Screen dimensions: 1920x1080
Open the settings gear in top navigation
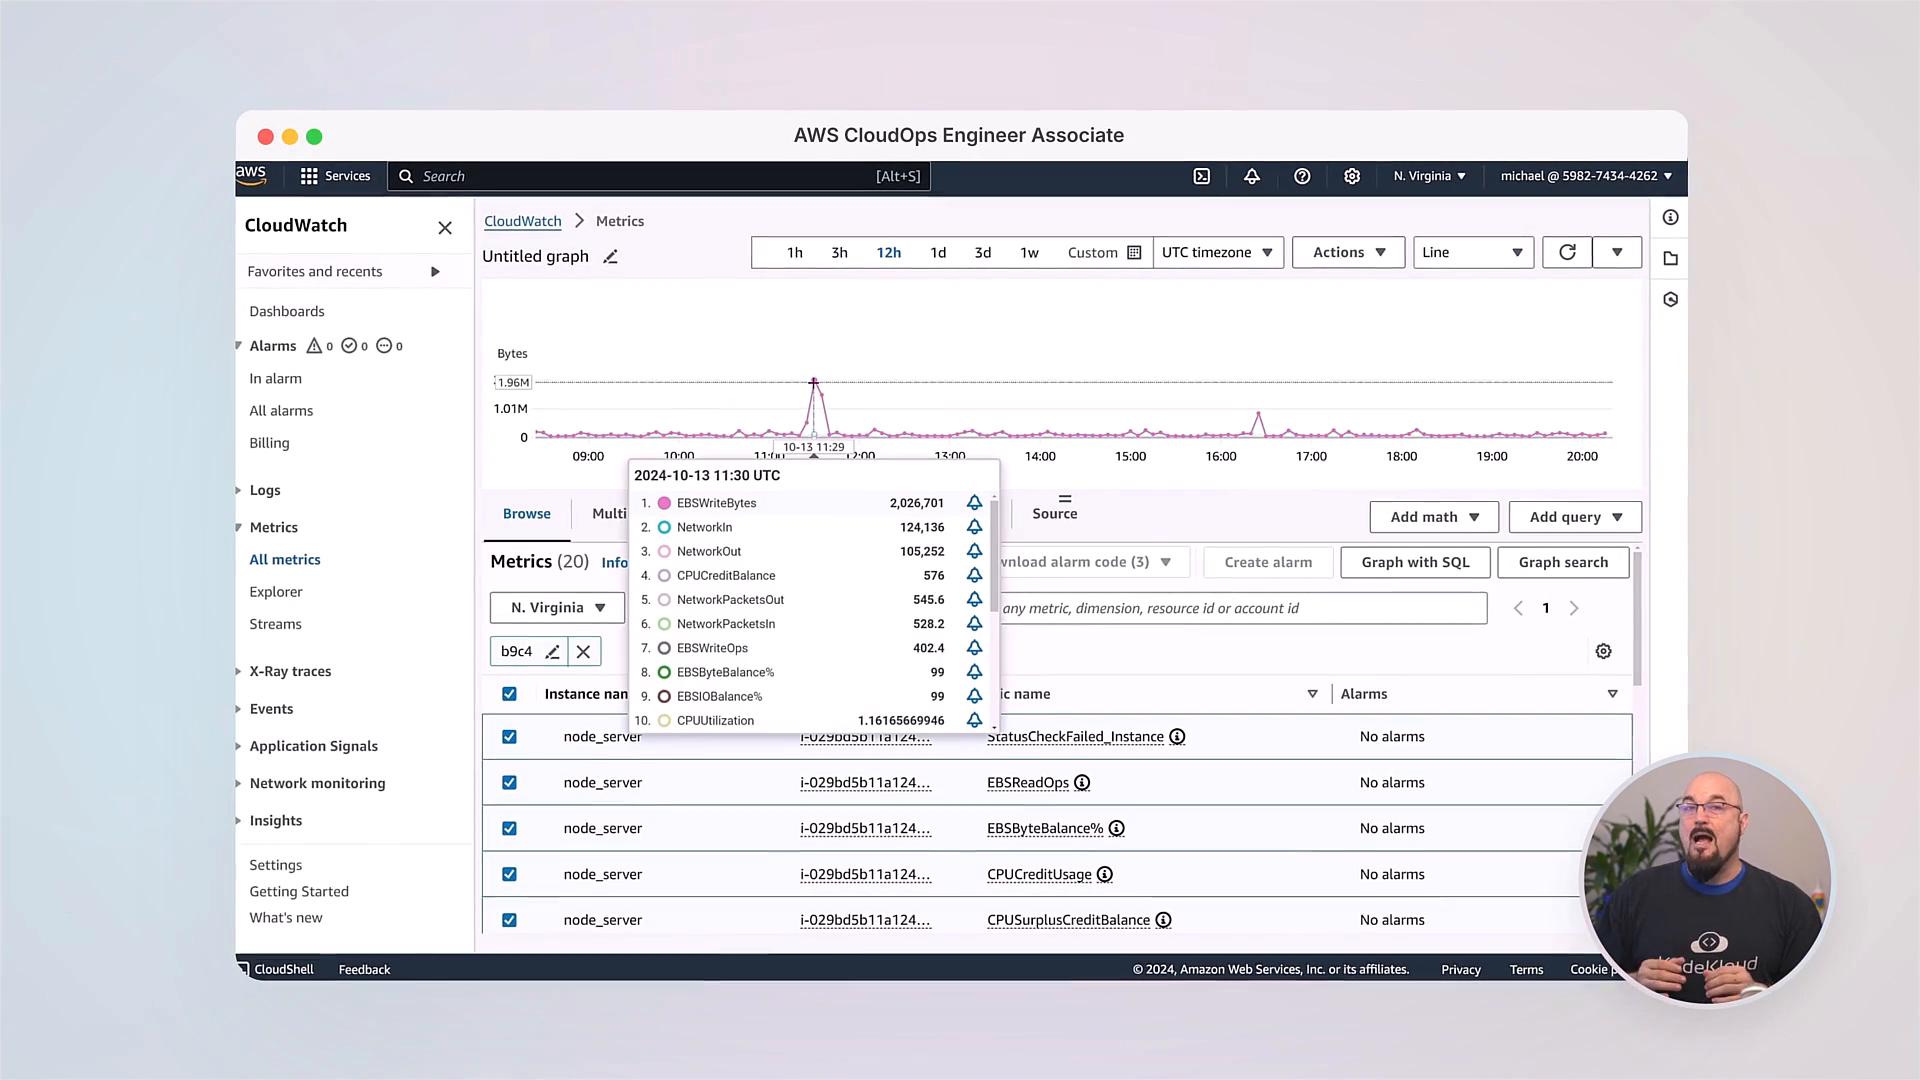click(x=1352, y=176)
